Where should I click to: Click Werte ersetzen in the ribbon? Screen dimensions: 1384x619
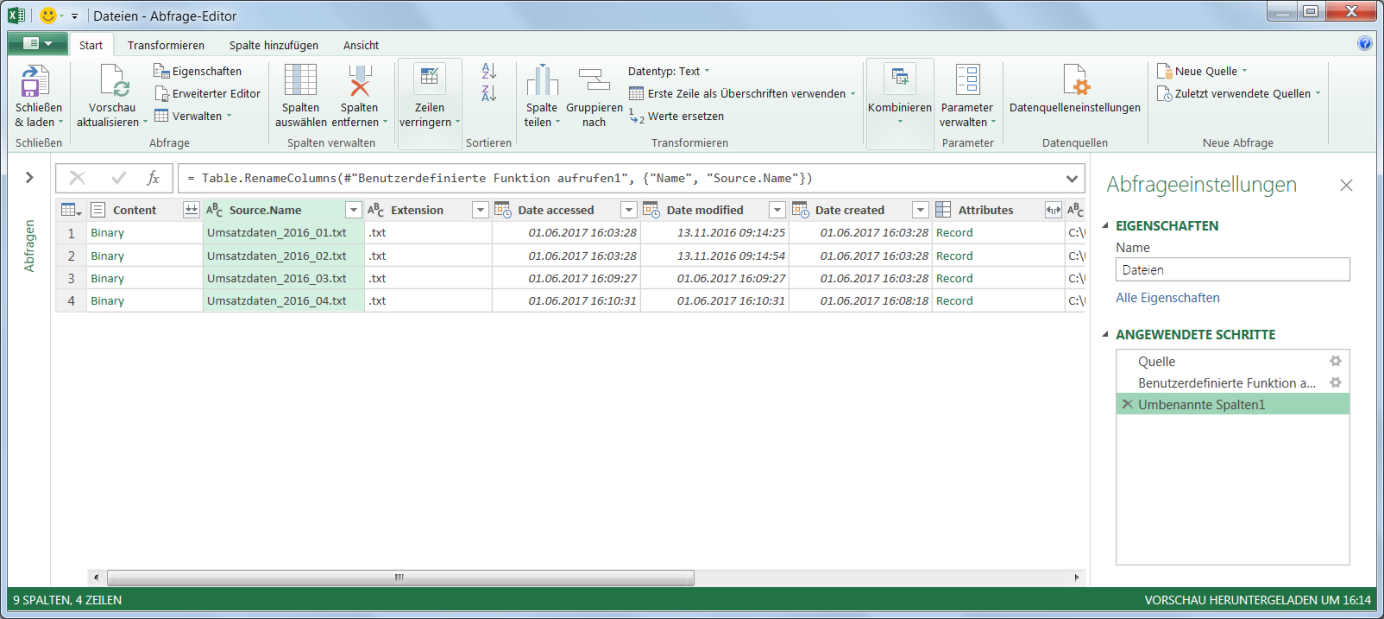tap(676, 116)
